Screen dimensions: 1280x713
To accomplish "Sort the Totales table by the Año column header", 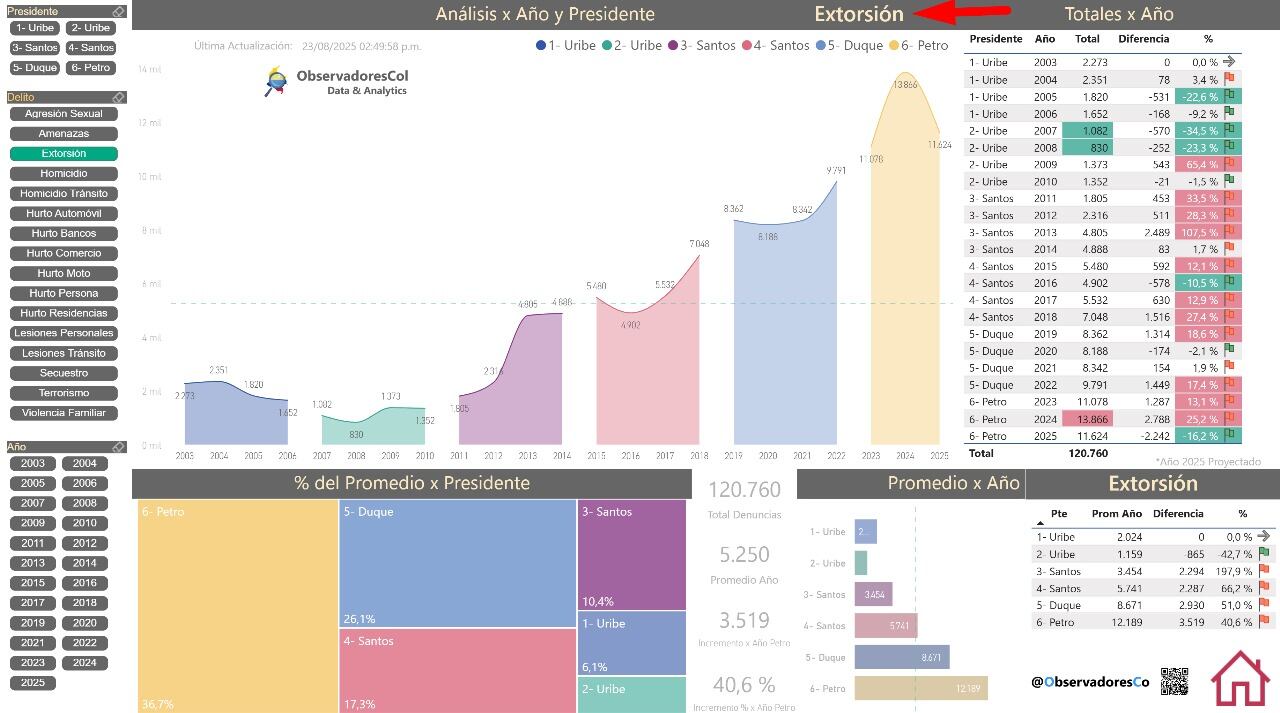I will 1045,39.
